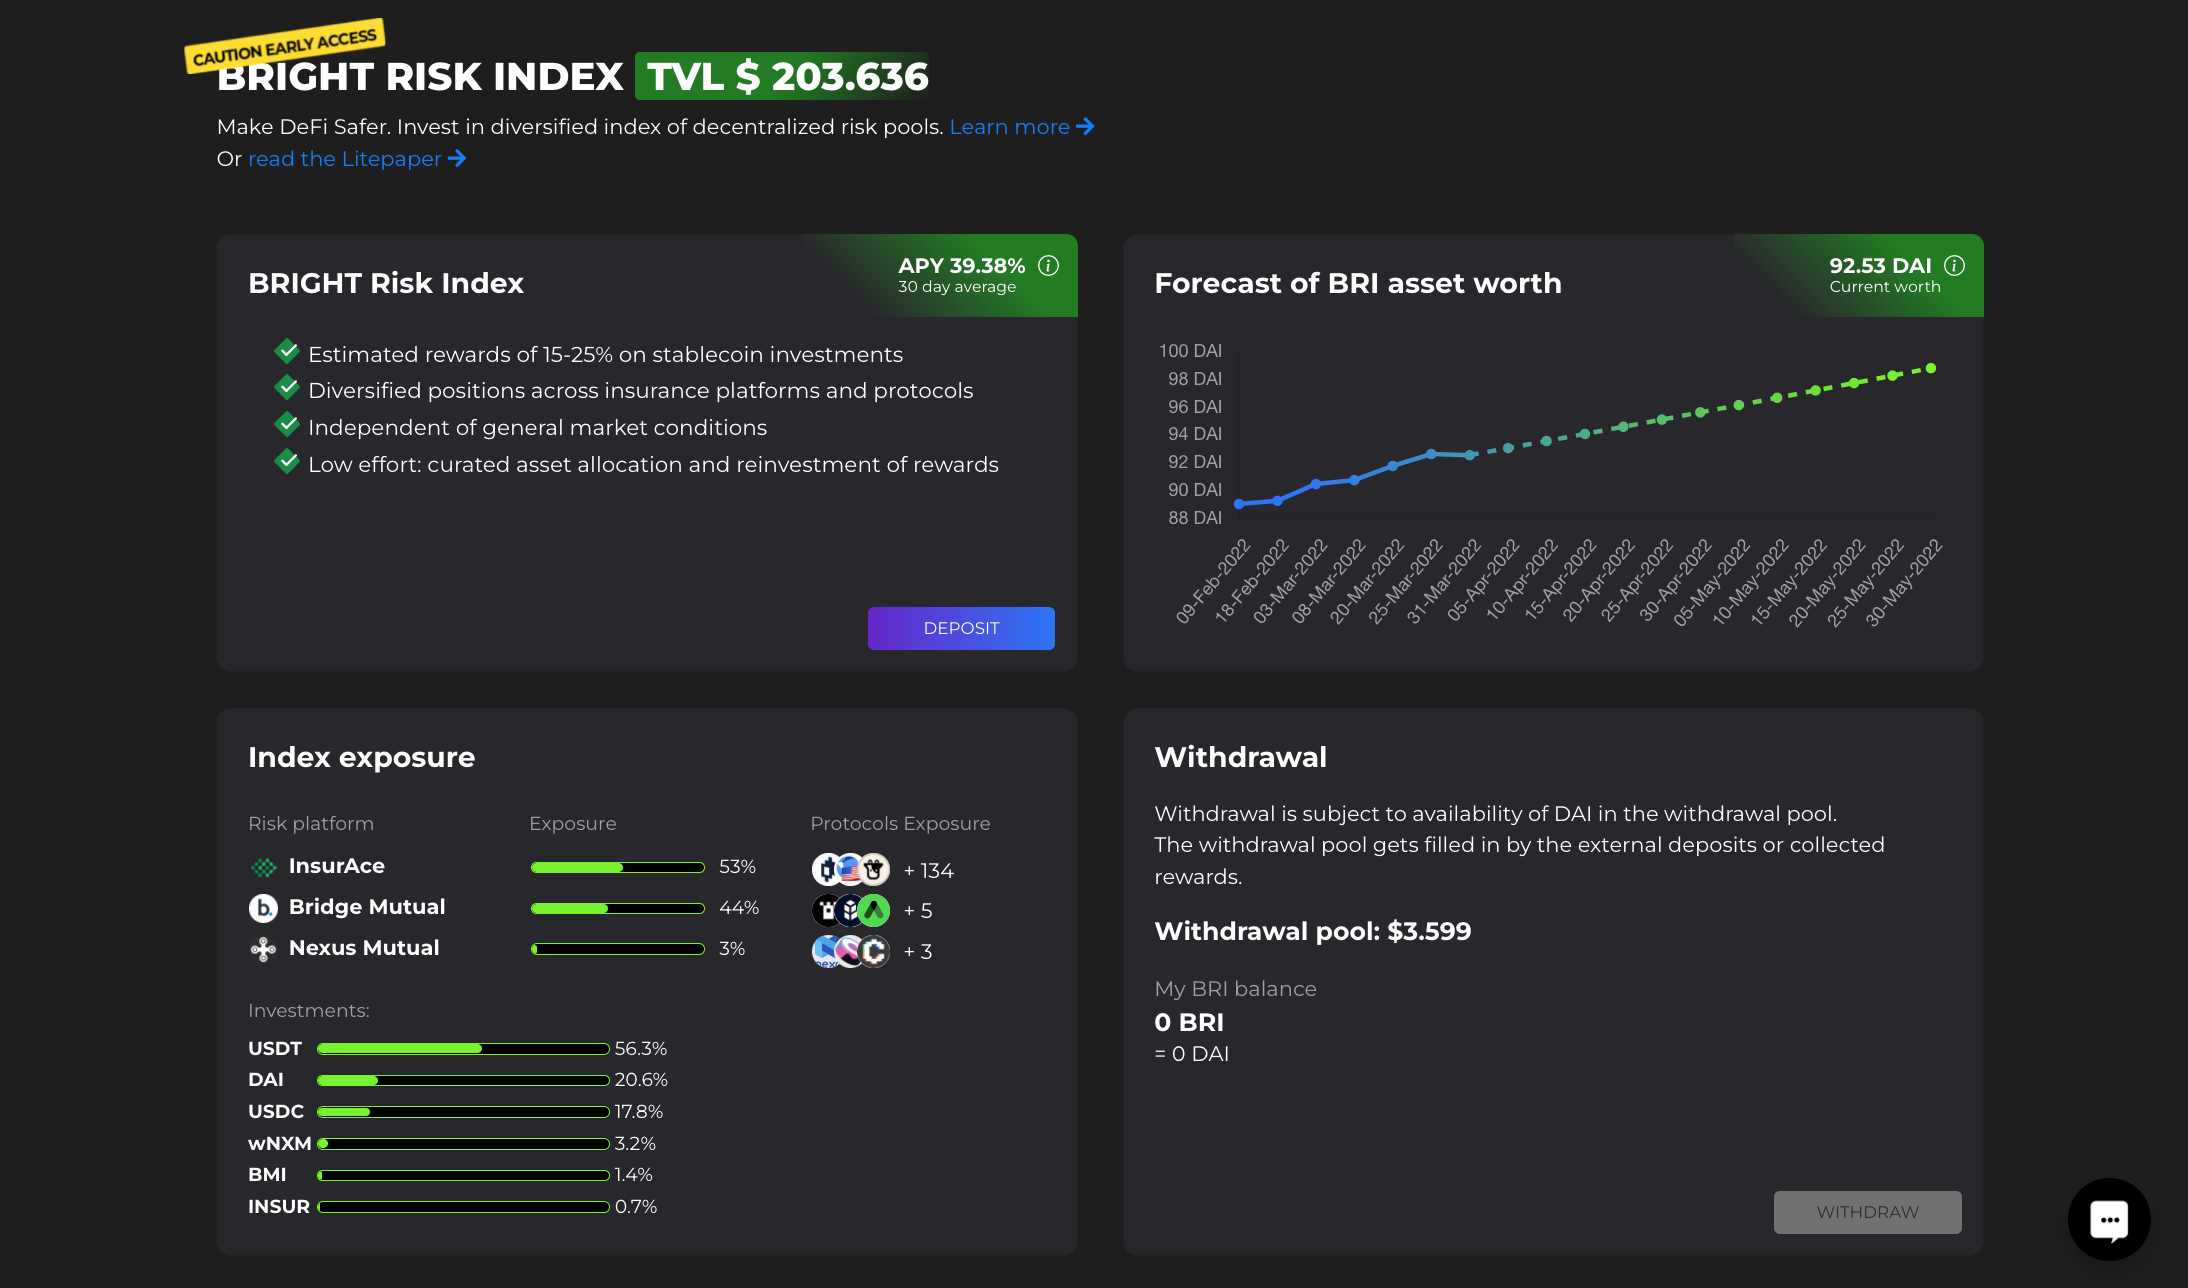
Task: Select the green Aave protocol icon
Action: 874,910
